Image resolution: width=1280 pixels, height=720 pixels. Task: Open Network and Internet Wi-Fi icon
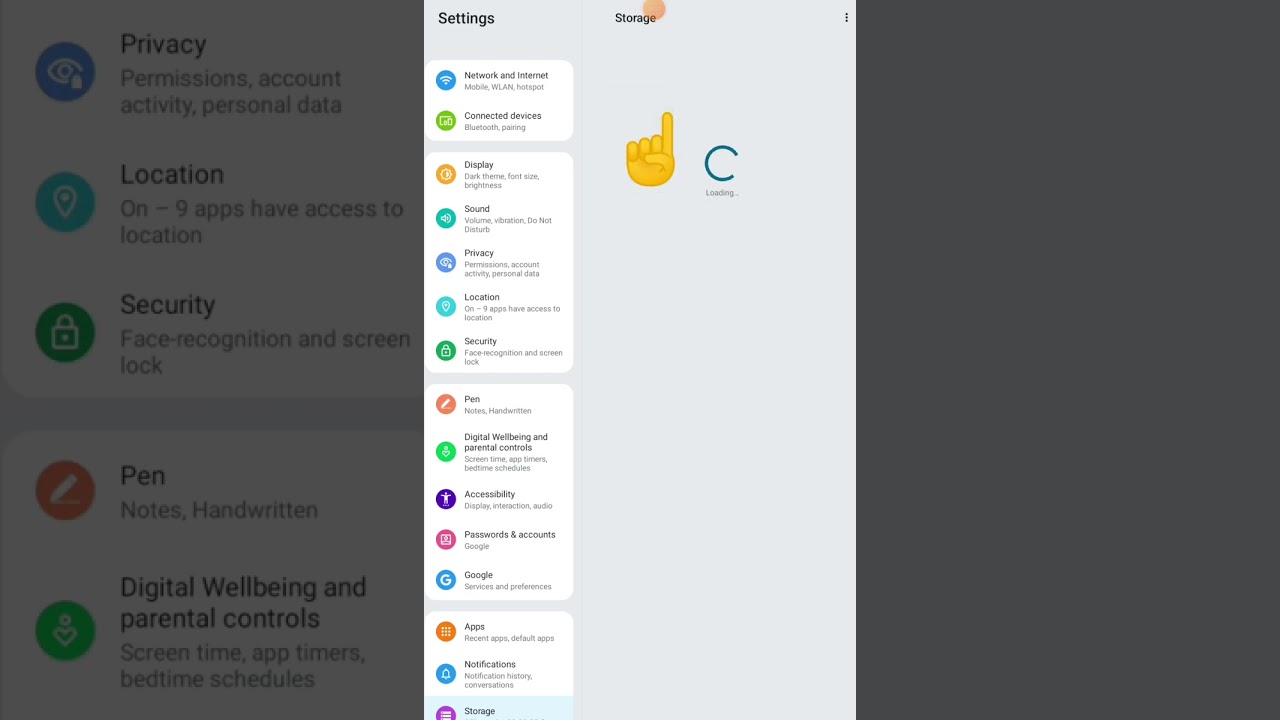pyautogui.click(x=446, y=80)
